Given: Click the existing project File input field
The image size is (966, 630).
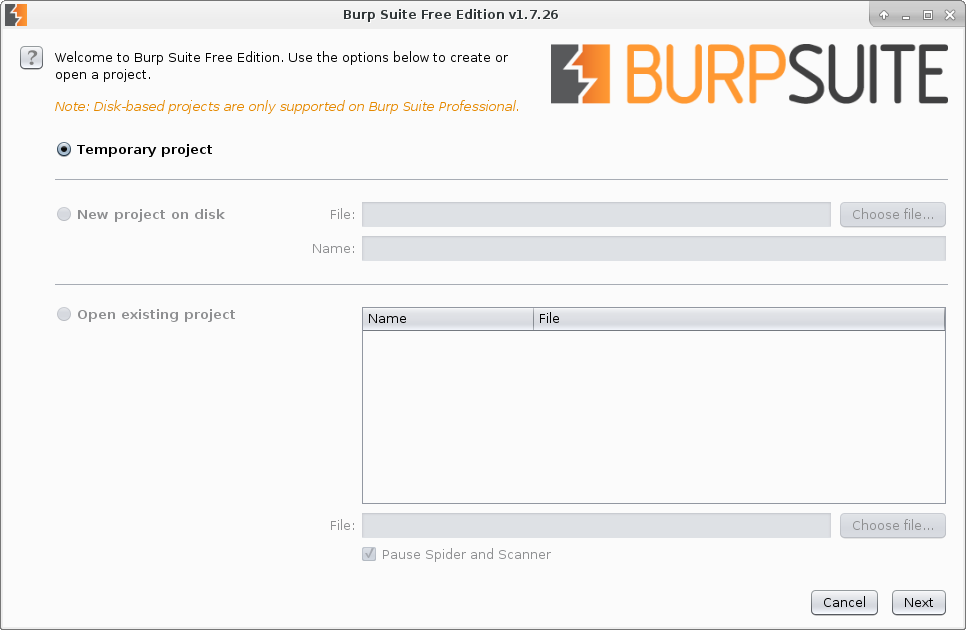Looking at the screenshot, I should point(596,525).
